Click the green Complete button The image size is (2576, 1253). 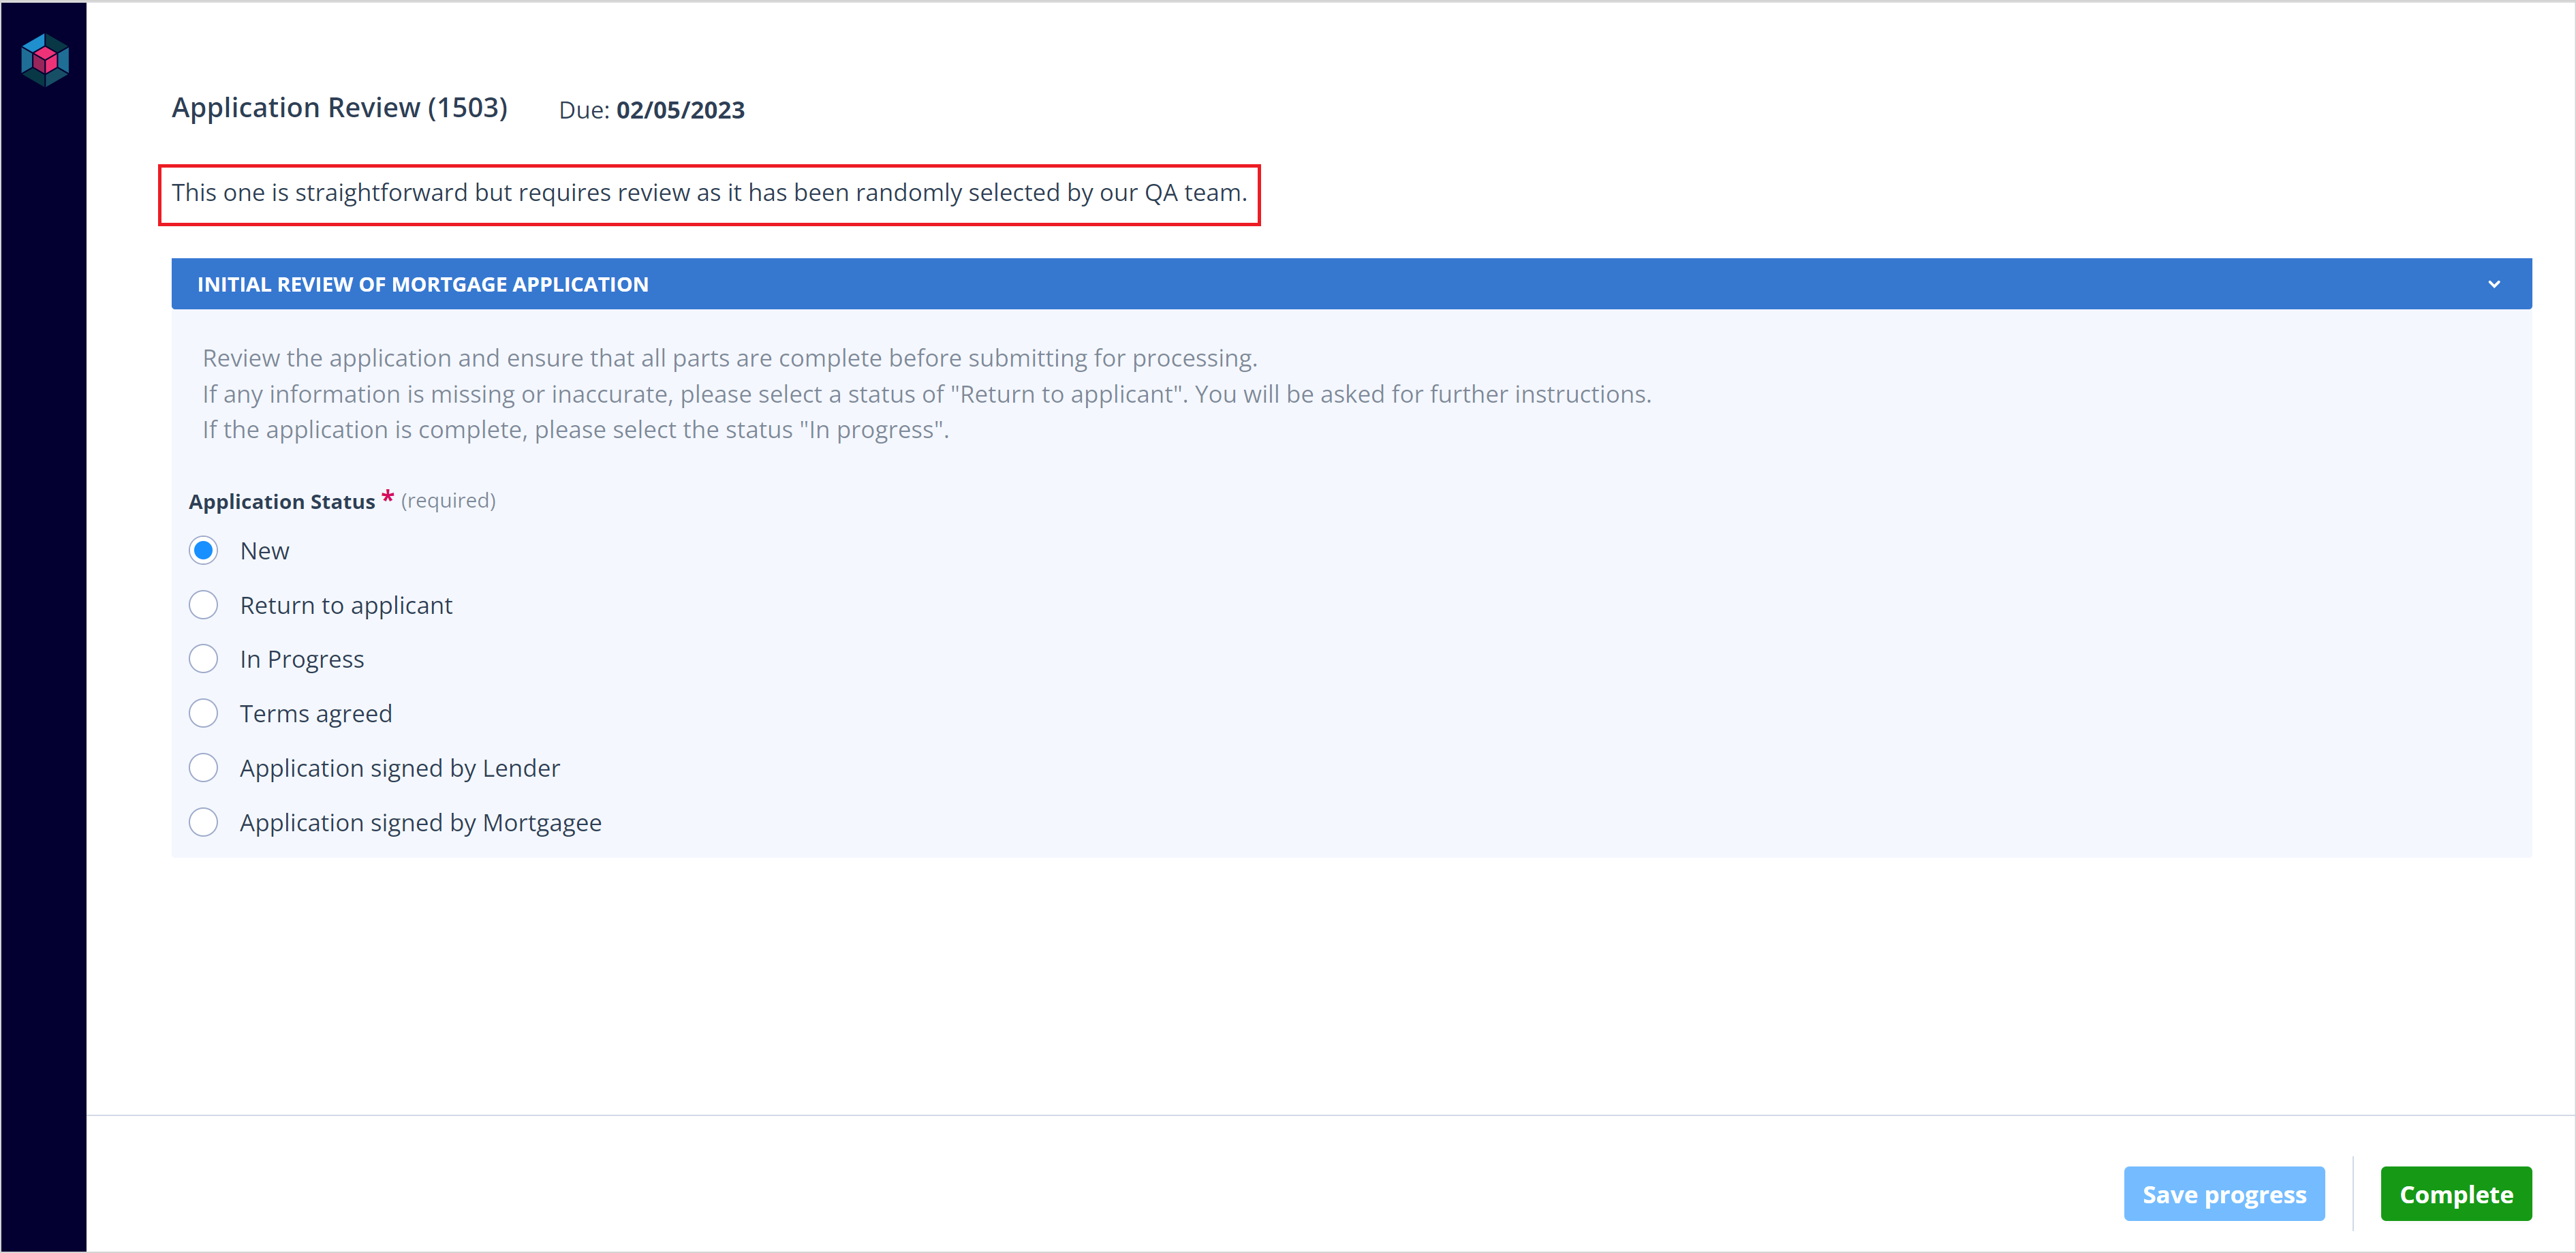pyautogui.click(x=2455, y=1194)
